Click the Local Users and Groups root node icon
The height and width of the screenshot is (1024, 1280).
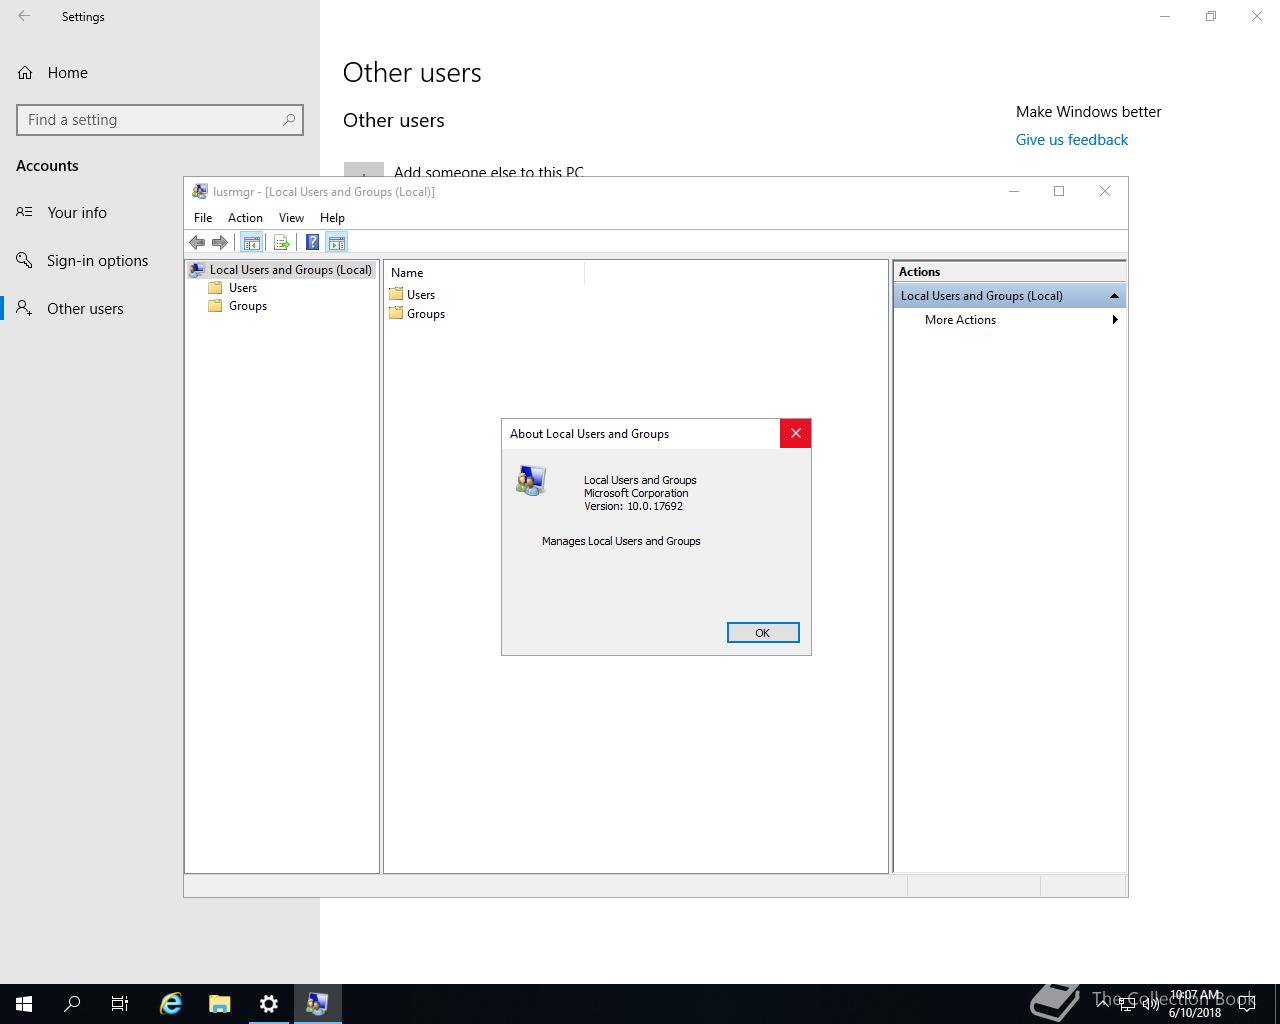[197, 269]
